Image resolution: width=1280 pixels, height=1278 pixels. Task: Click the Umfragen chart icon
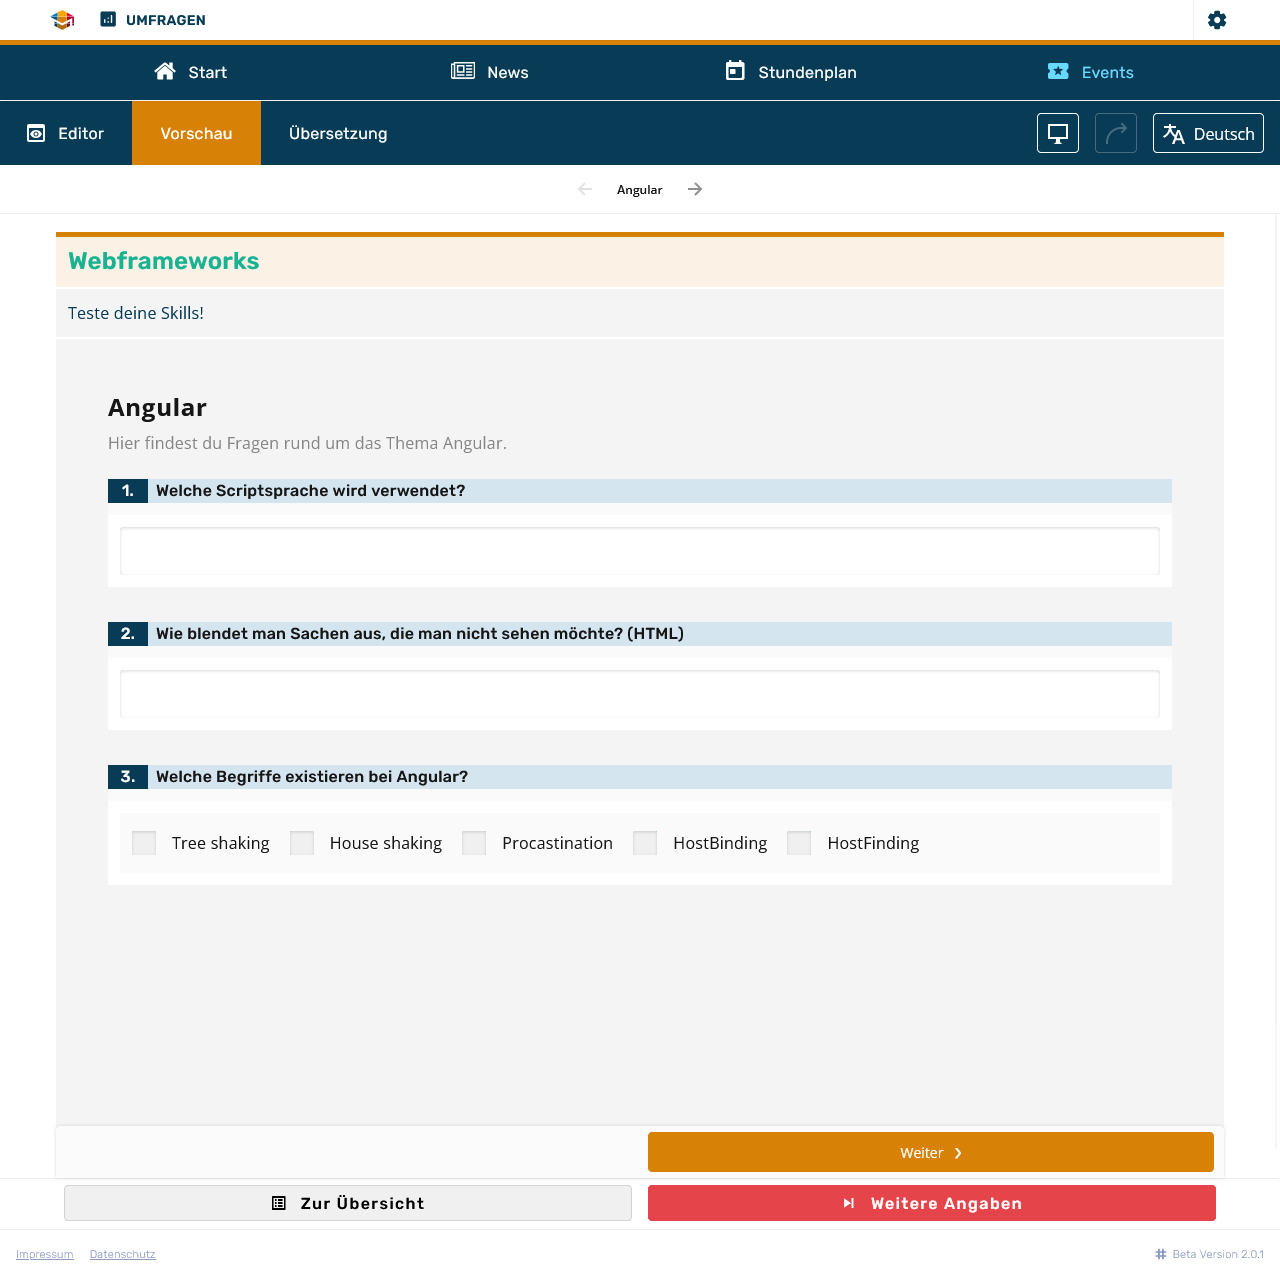point(108,20)
